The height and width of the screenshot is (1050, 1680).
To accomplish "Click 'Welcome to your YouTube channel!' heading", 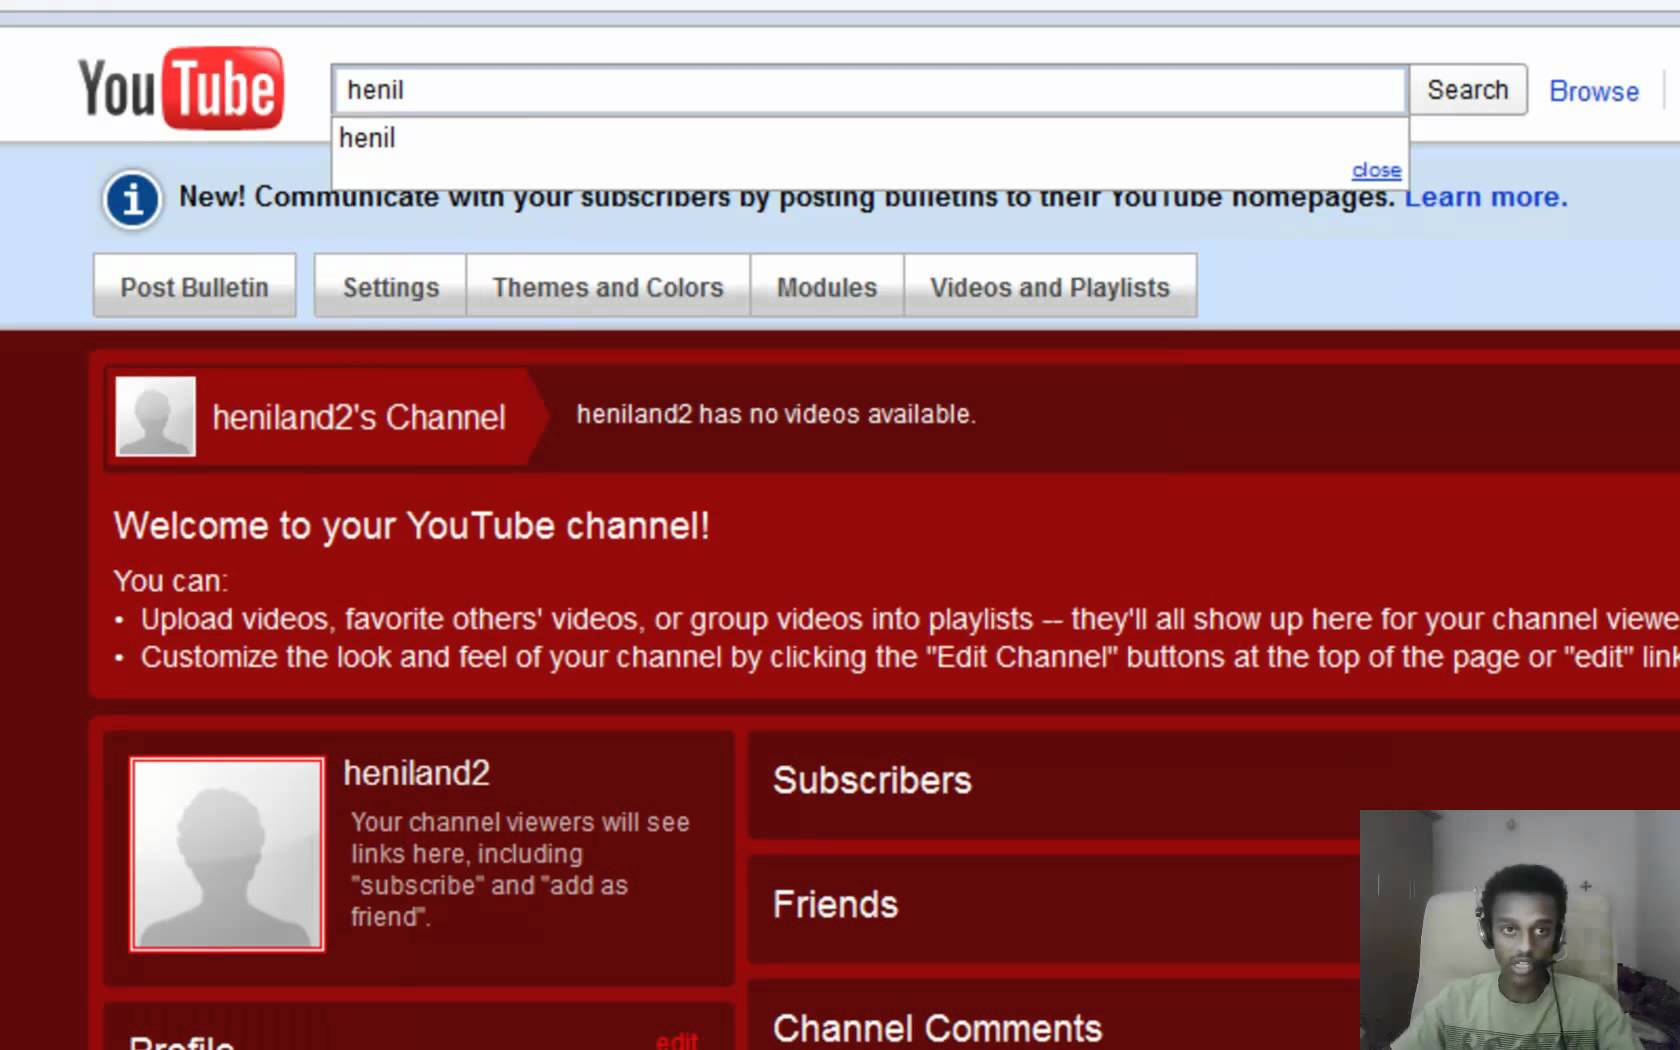I will pyautogui.click(x=411, y=526).
